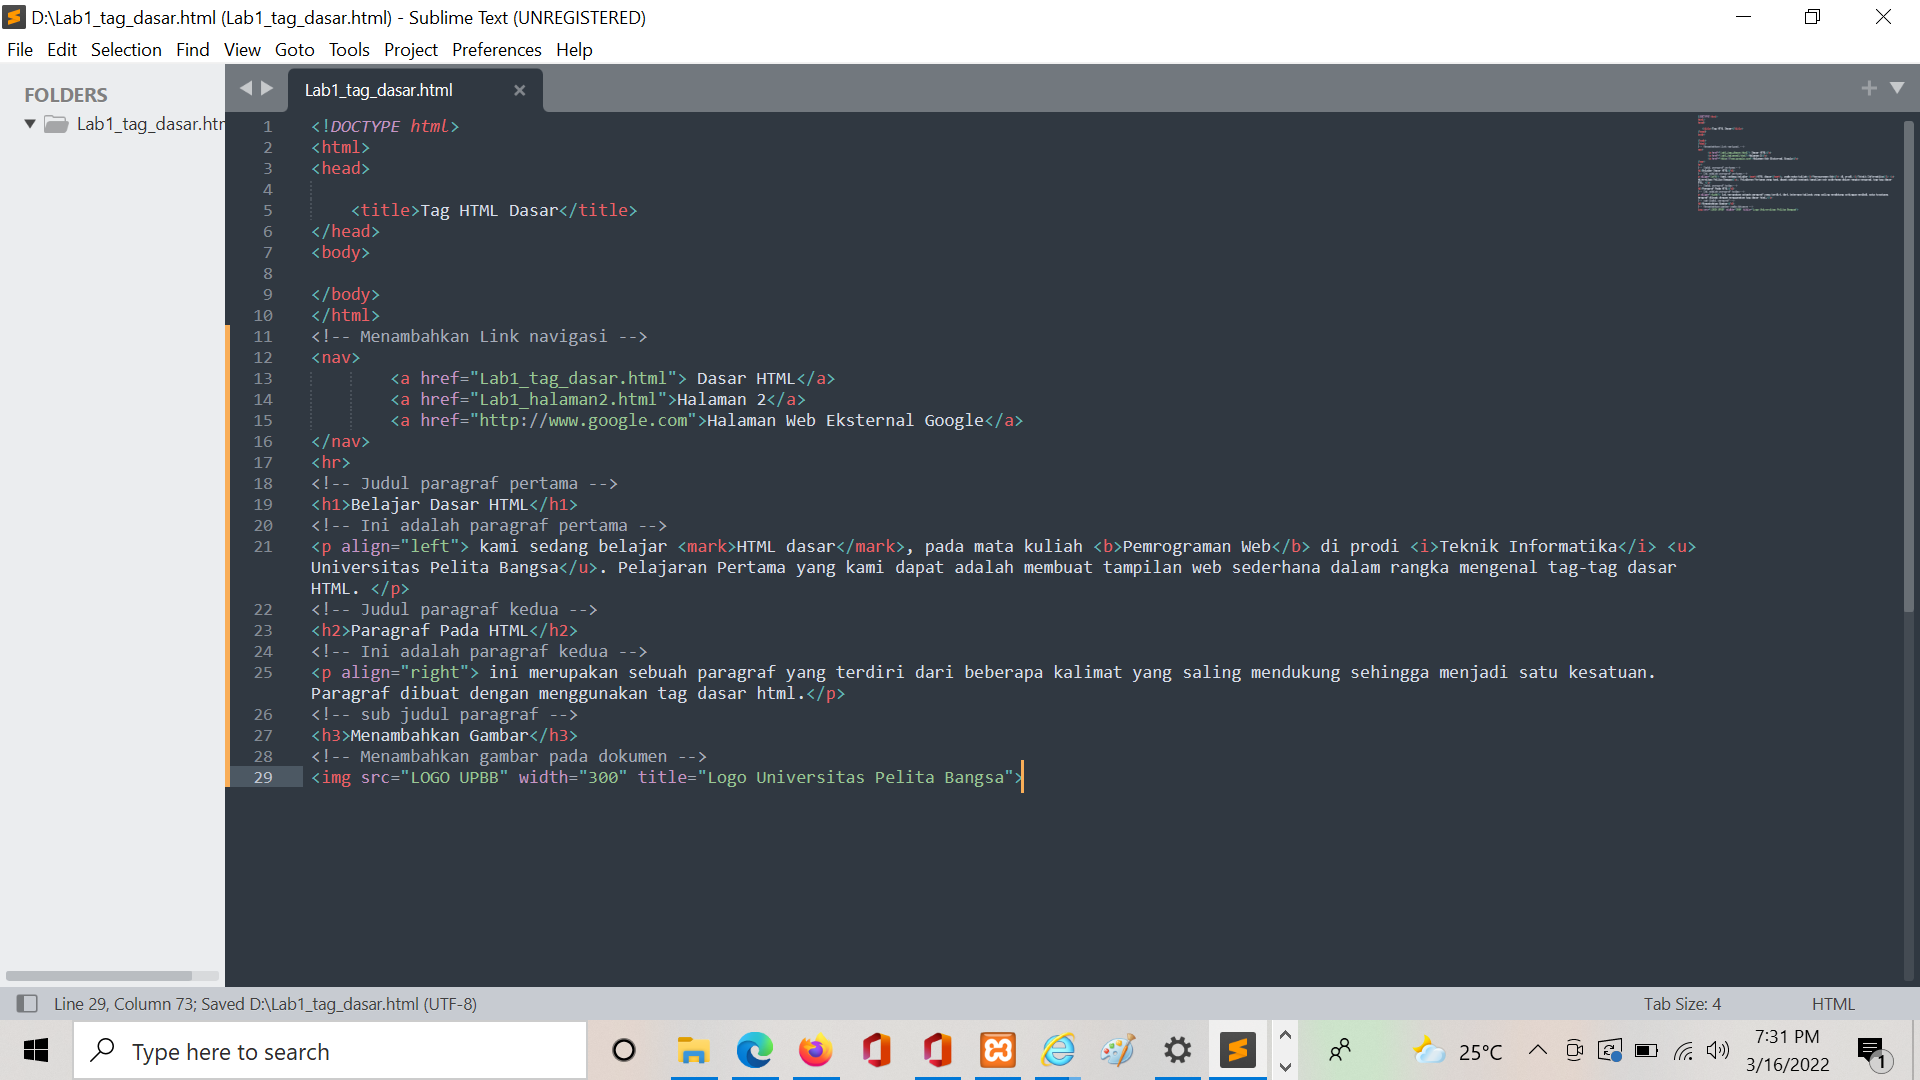The height and width of the screenshot is (1080, 1920).
Task: Show hidden icons via the tray chevron
Action: (1538, 1050)
